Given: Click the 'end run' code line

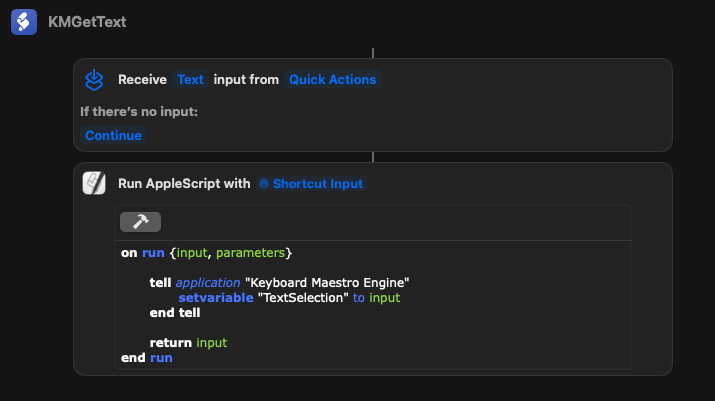Looking at the screenshot, I should pyautogui.click(x=146, y=358).
